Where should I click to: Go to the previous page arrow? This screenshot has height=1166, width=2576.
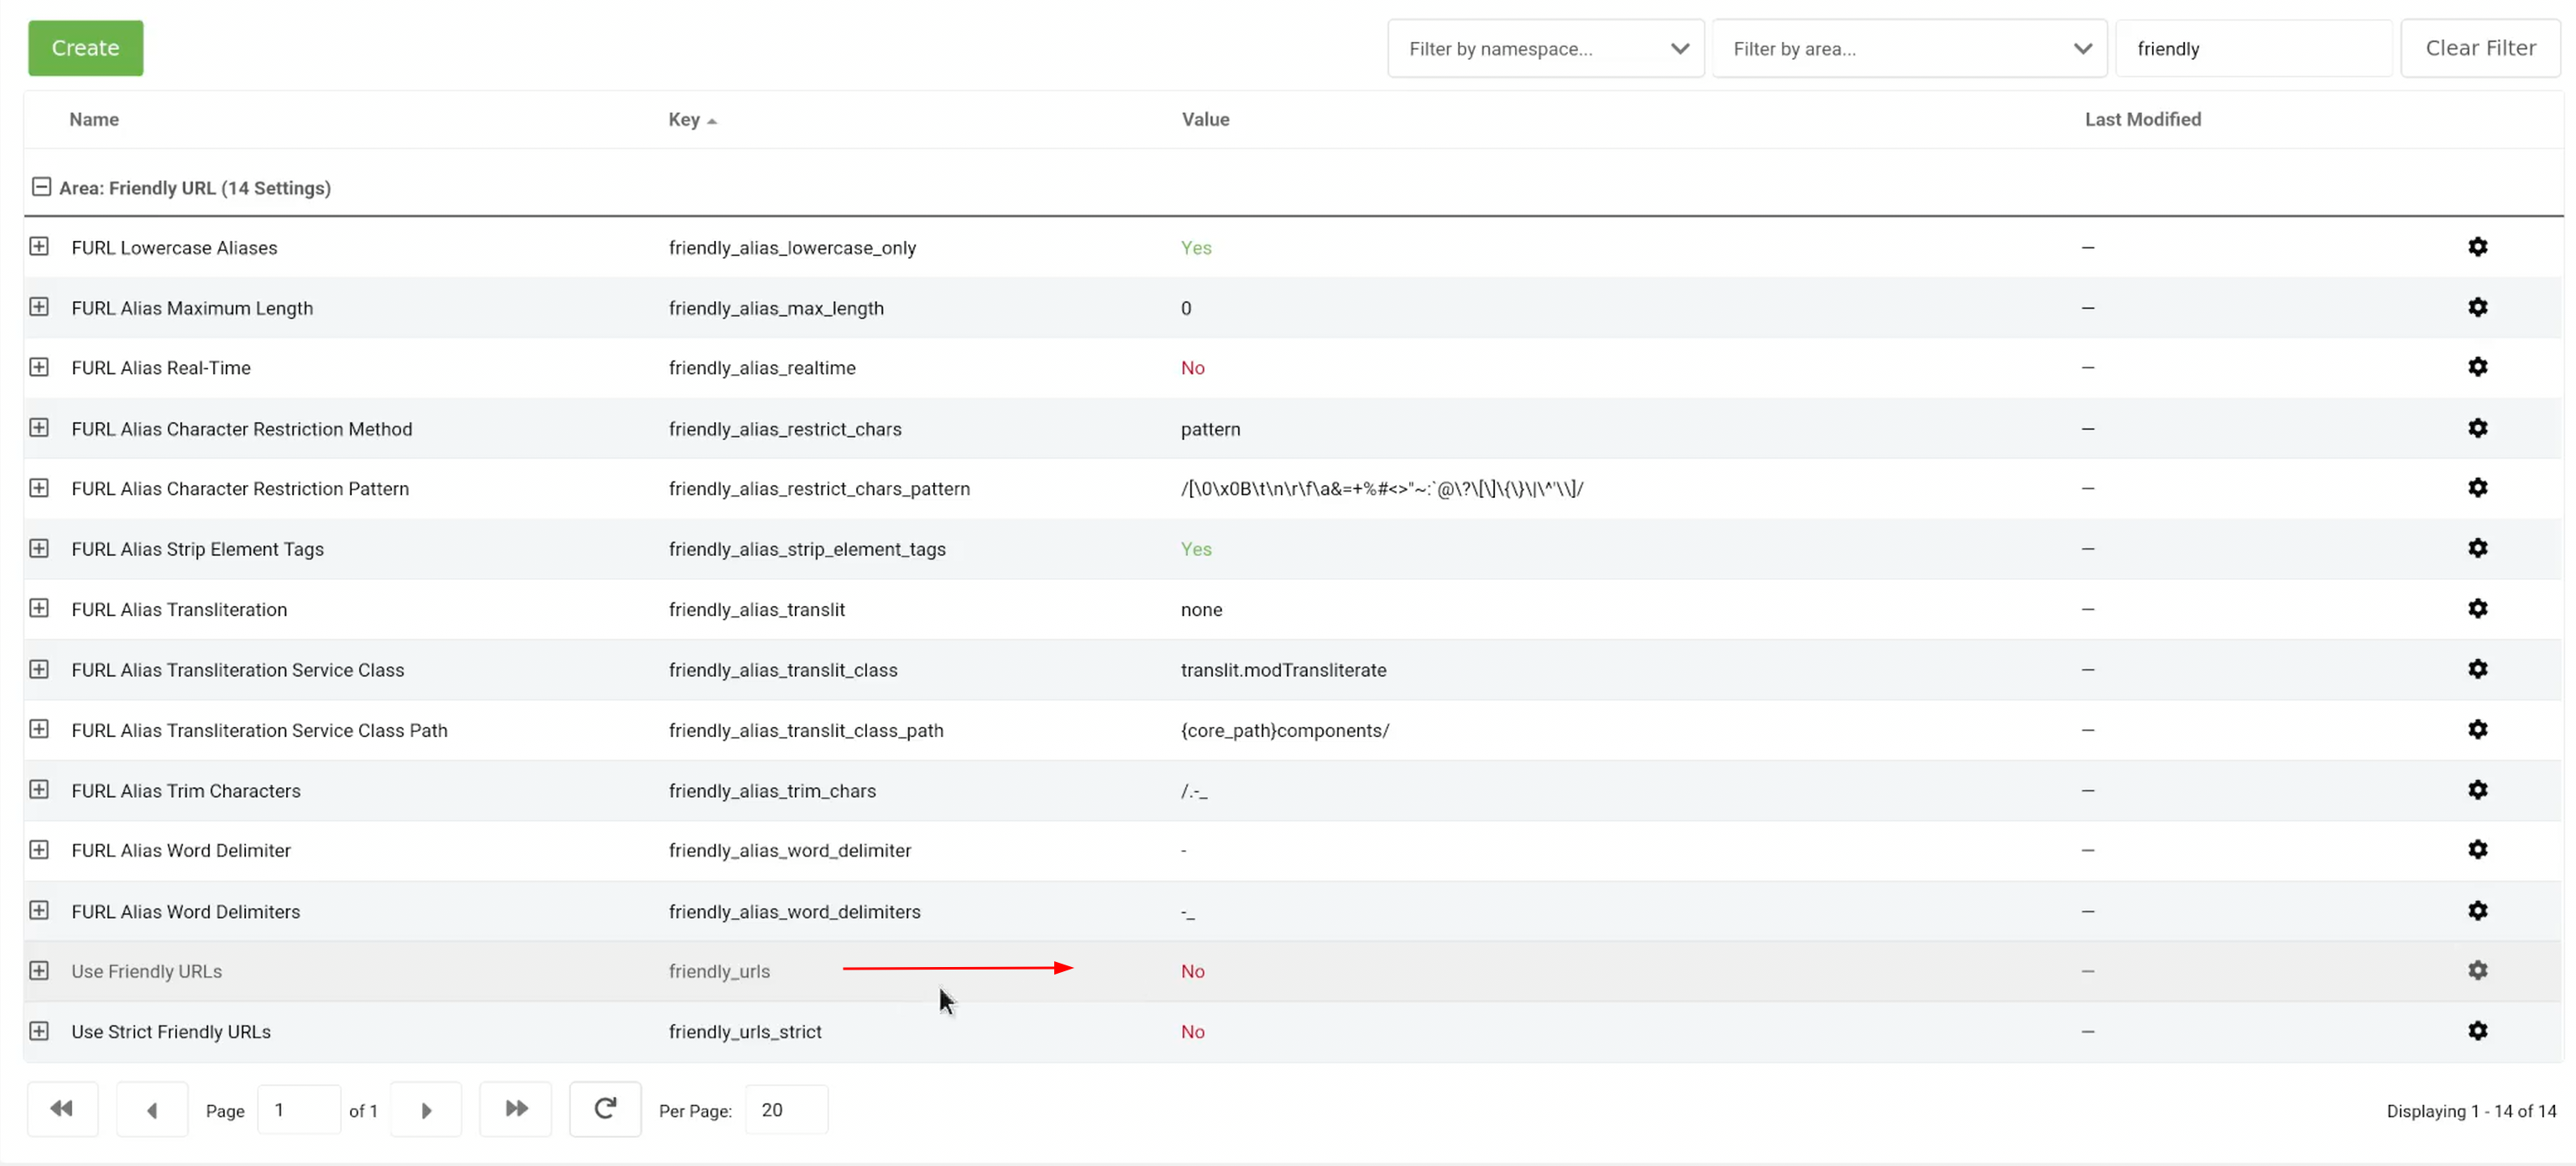coord(152,1109)
